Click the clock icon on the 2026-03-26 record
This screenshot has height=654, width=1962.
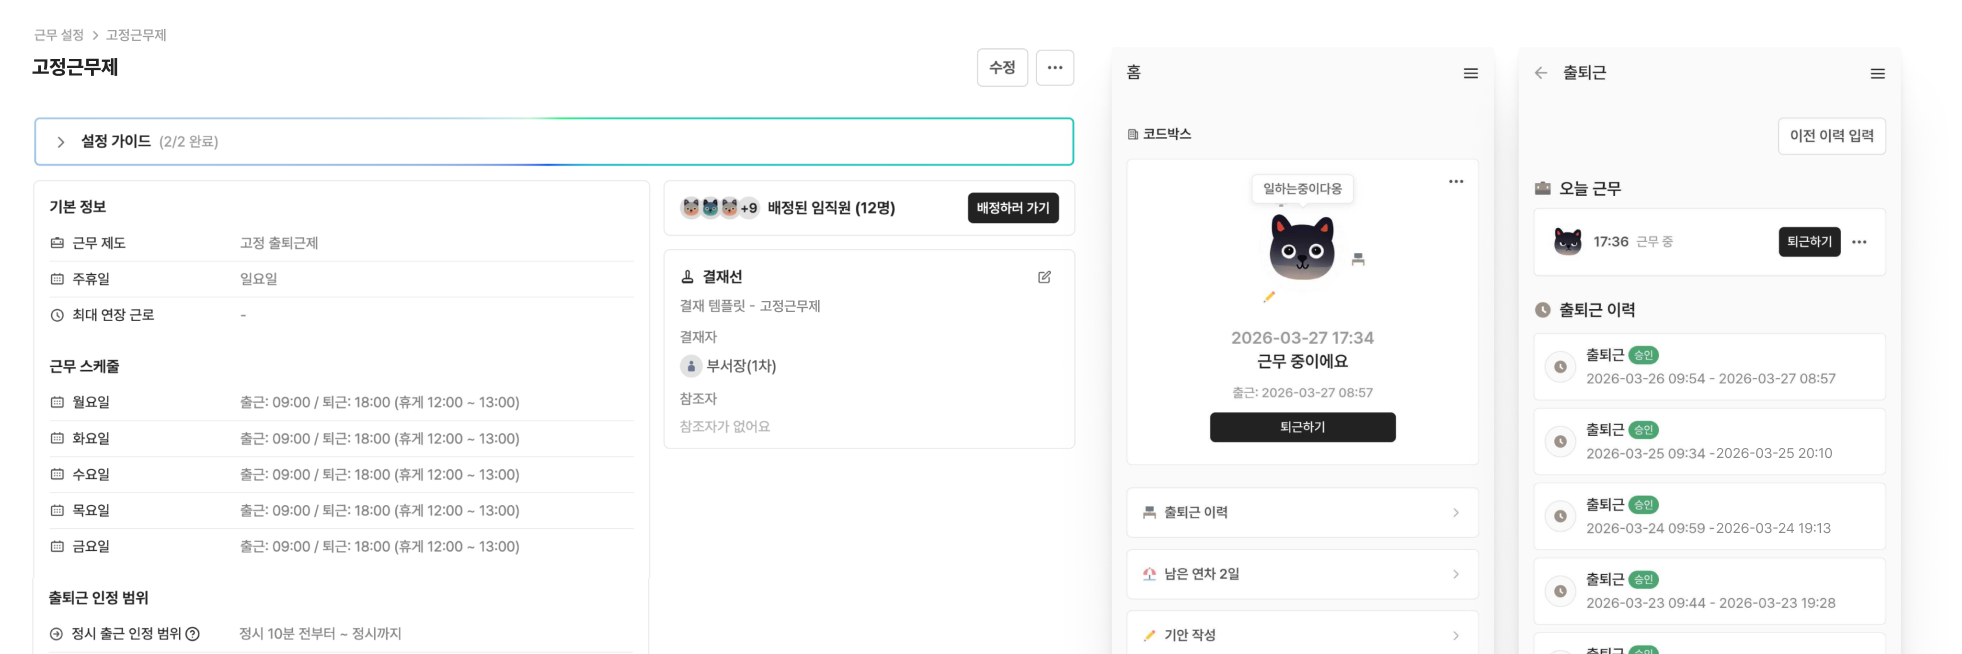1560,367
